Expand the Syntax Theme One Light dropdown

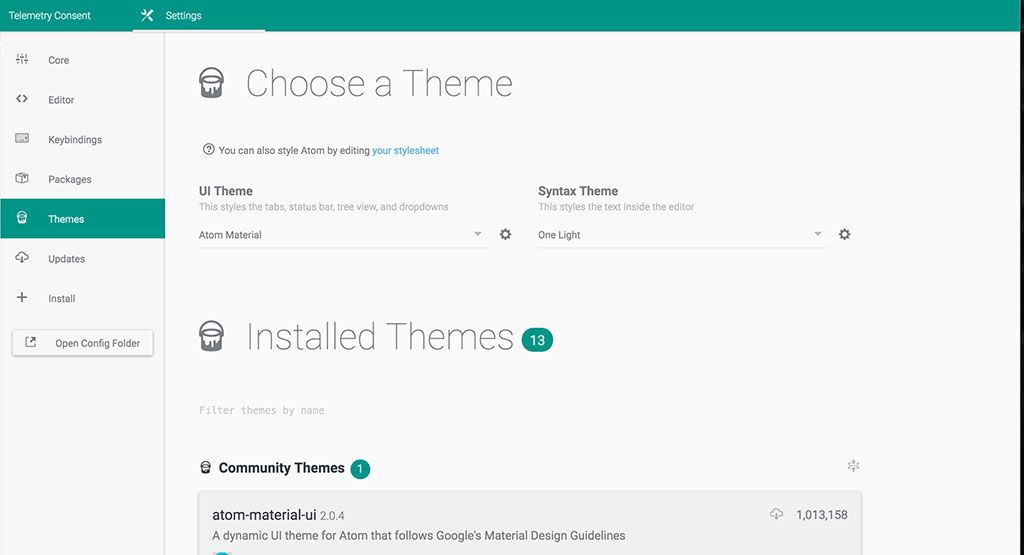coord(682,234)
